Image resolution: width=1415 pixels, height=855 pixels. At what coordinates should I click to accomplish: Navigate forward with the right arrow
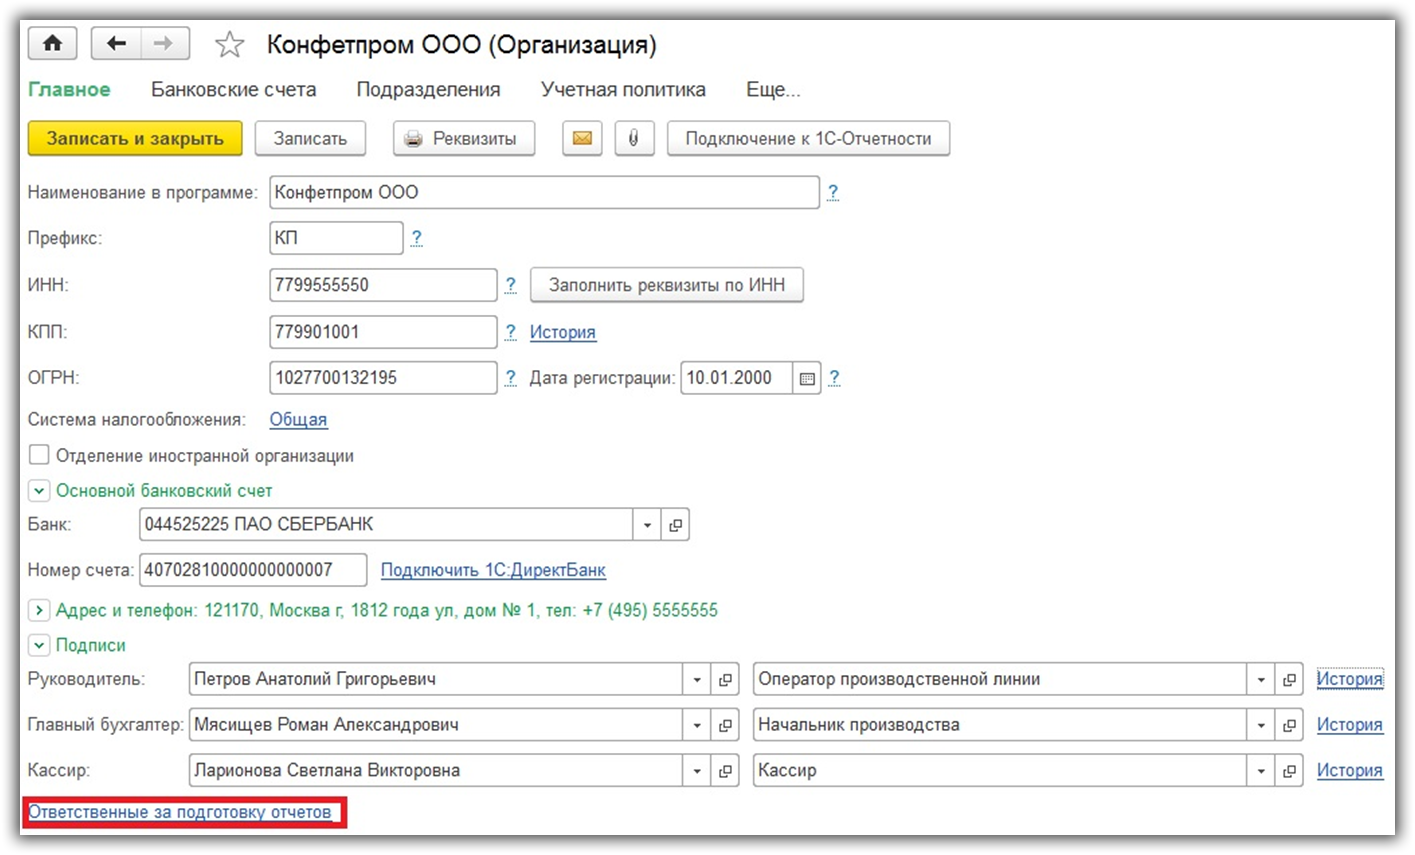[x=165, y=43]
